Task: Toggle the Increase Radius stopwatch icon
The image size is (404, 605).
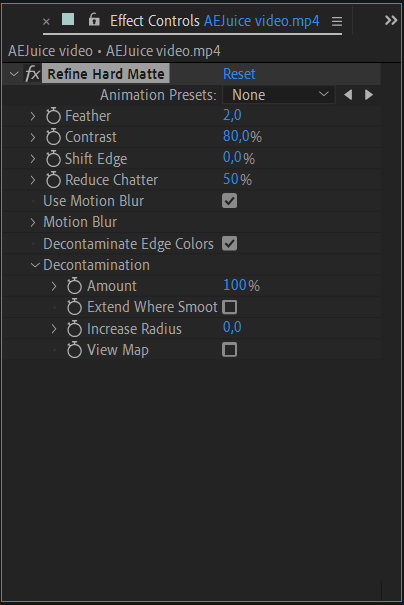Action: [74, 329]
